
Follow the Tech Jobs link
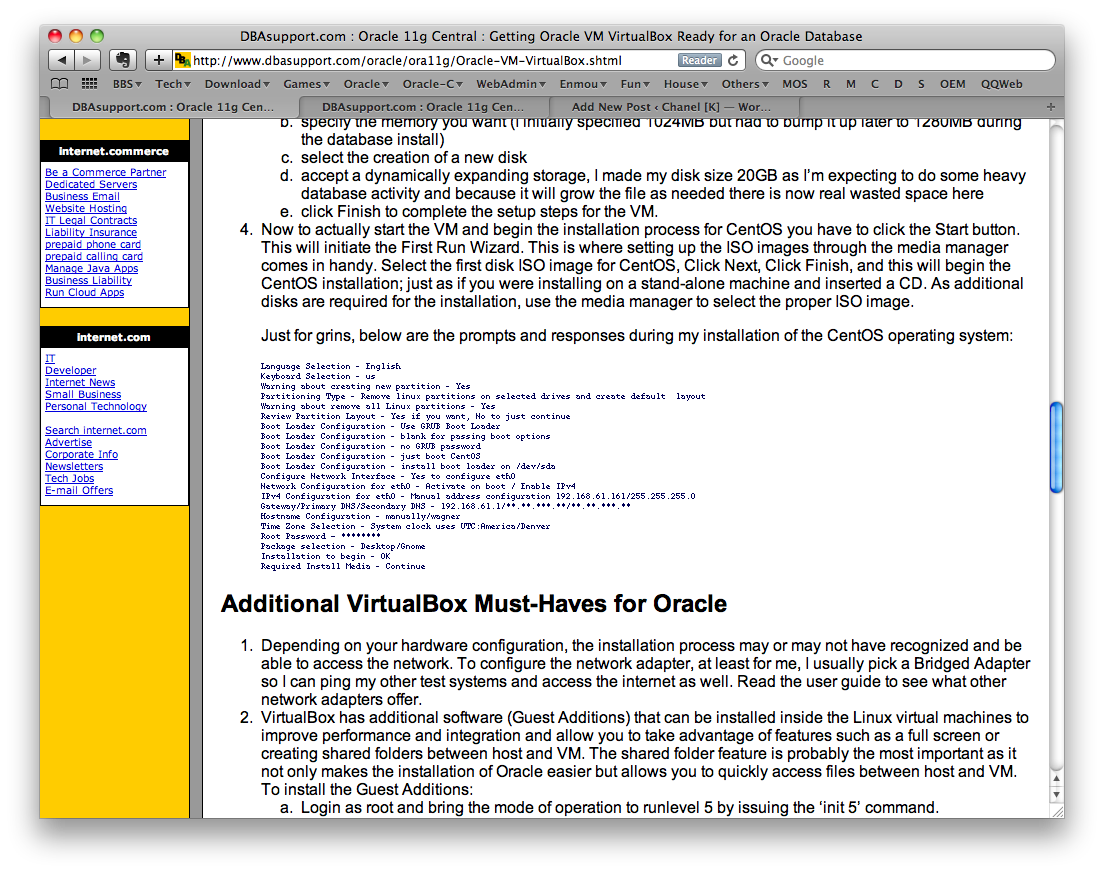[x=70, y=478]
